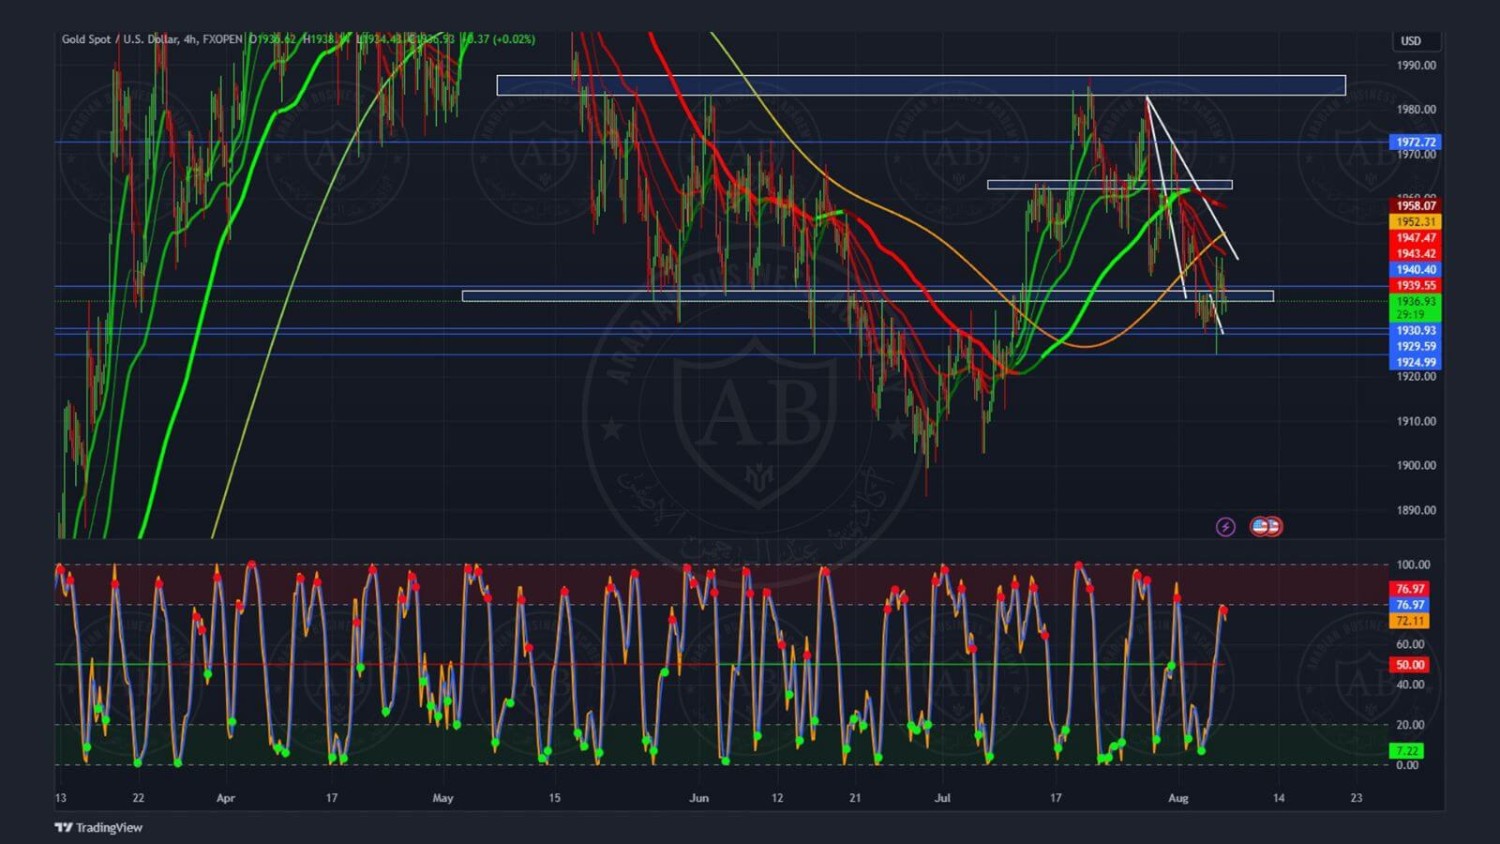Click the 1900.00 price scale tick
Viewport: 1500px width, 844px height.
pyautogui.click(x=1416, y=466)
